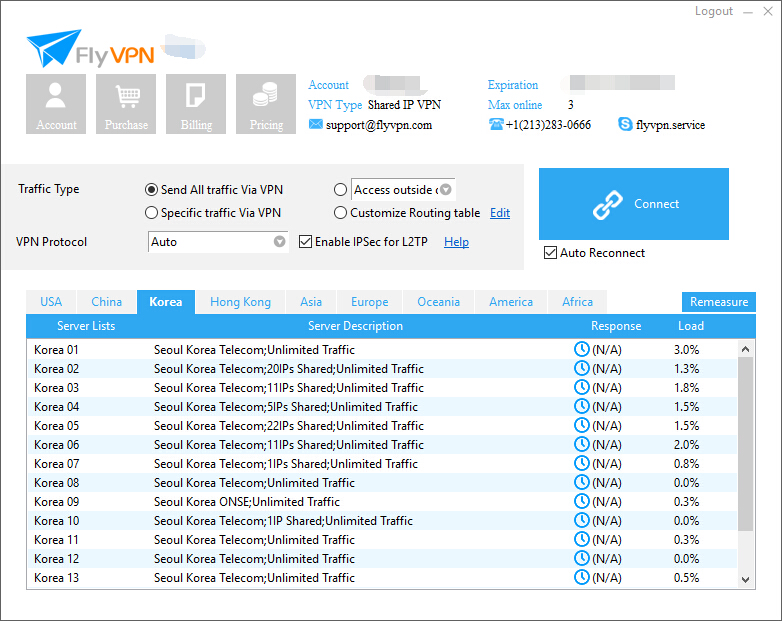782x621 pixels.
Task: Switch to the Hong Kong tab
Action: pos(240,302)
